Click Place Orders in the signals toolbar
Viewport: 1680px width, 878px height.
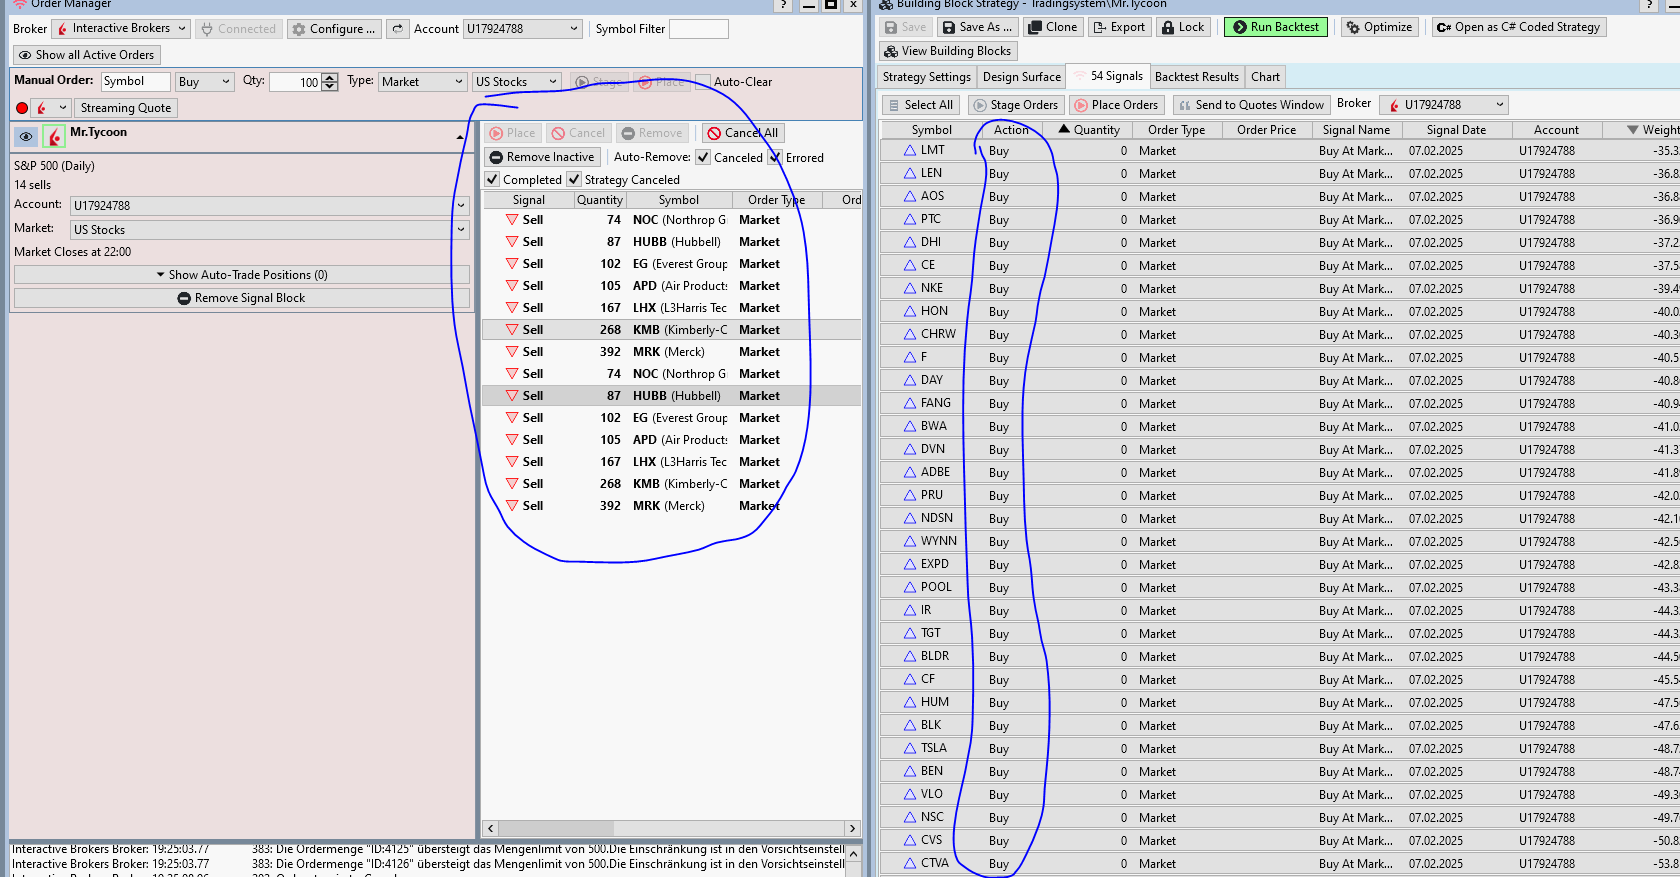[x=1116, y=105]
